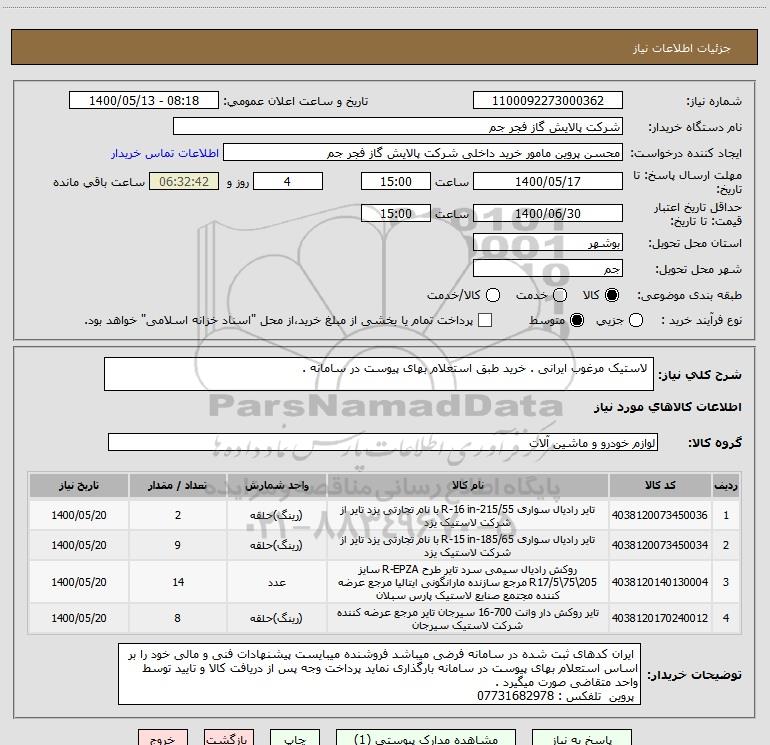Select the کالا/خدمت radio button
Viewport: 770px width, 745px height.
click(x=493, y=295)
